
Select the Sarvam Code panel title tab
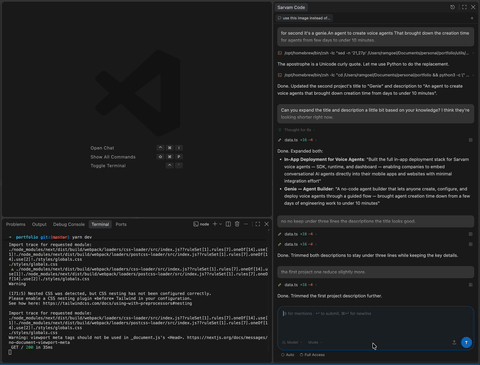click(291, 7)
